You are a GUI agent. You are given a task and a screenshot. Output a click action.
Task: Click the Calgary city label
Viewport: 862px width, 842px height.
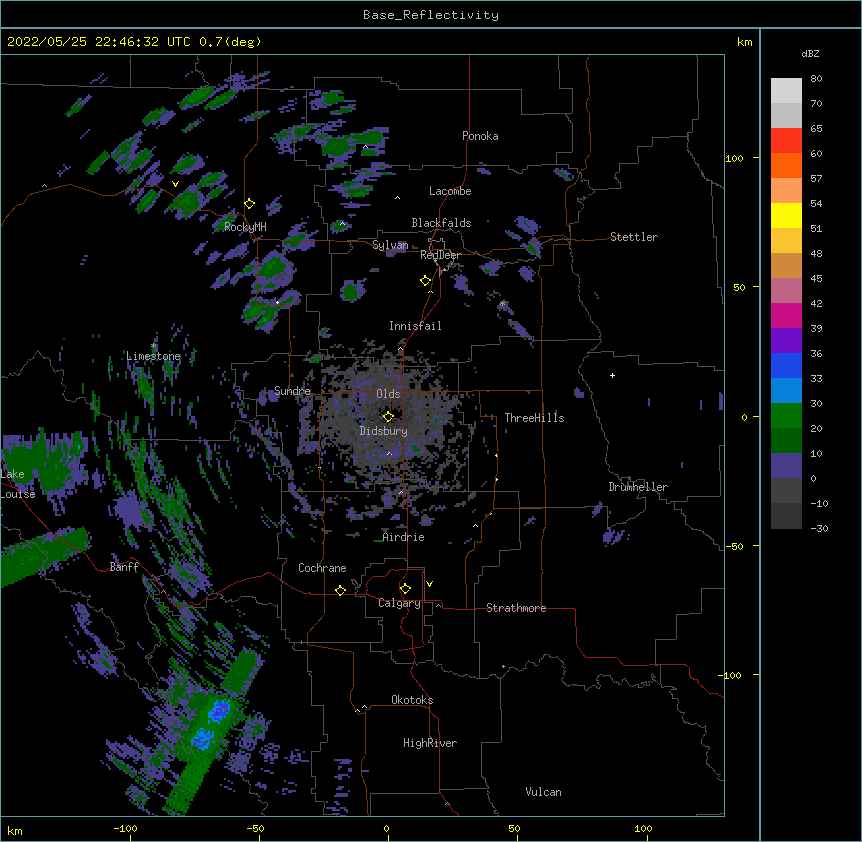[x=399, y=603]
